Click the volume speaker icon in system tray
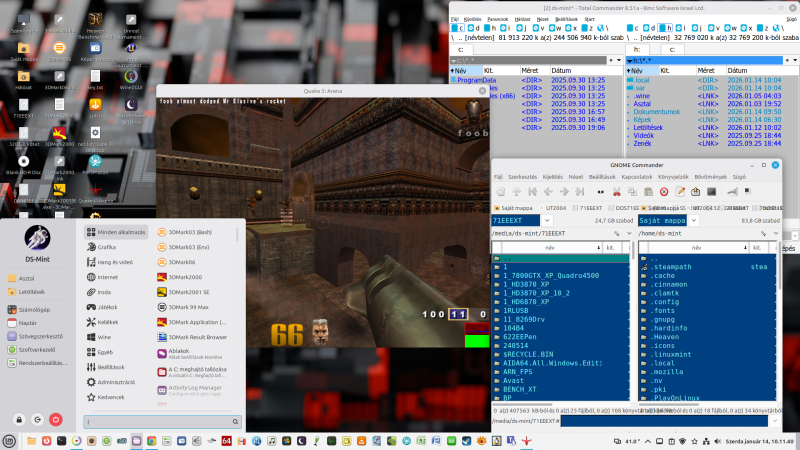 pos(717,441)
